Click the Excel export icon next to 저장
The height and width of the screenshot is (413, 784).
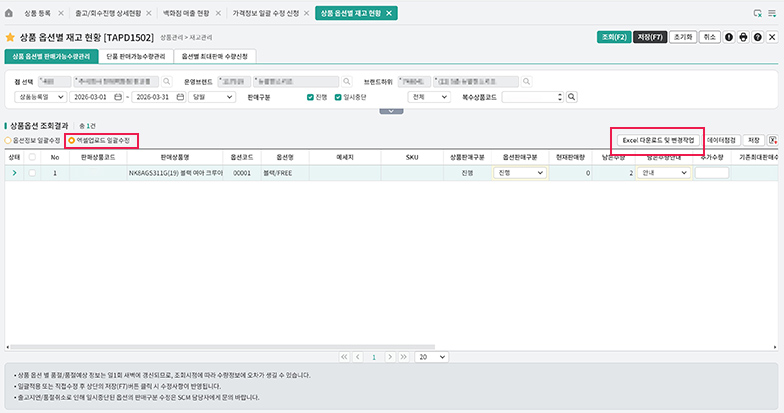coord(772,140)
